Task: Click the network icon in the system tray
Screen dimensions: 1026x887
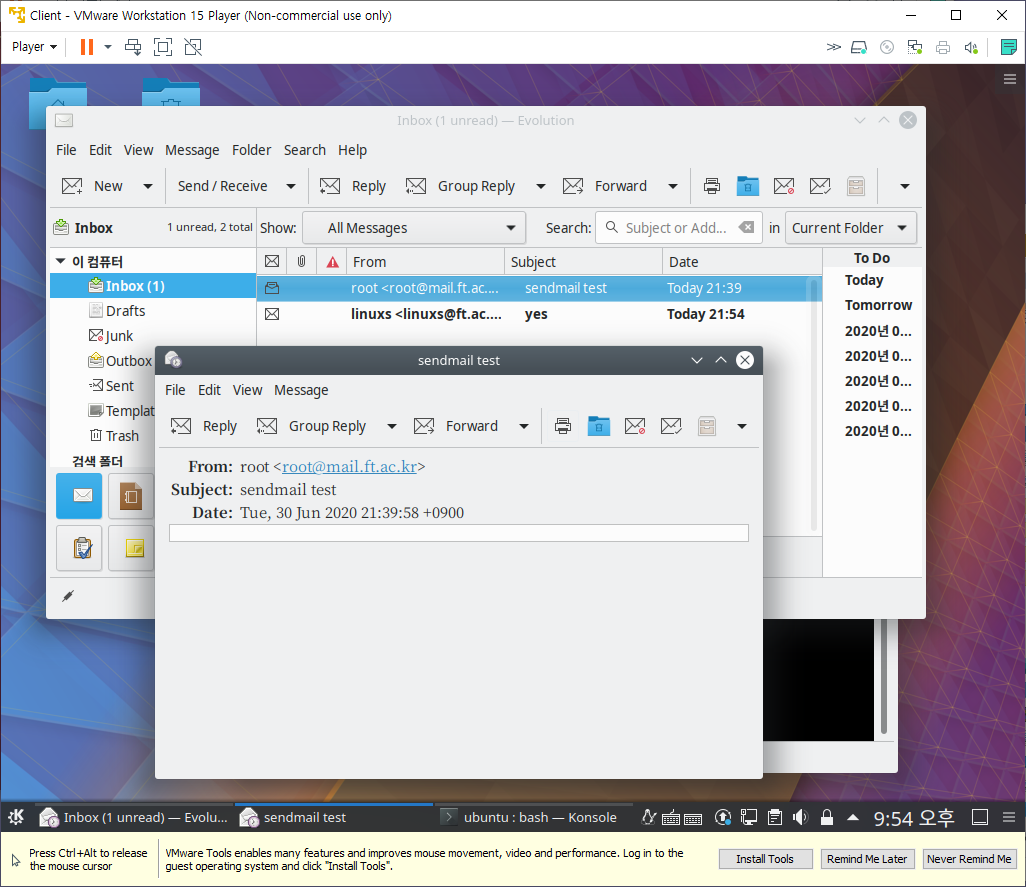Action: (x=749, y=817)
